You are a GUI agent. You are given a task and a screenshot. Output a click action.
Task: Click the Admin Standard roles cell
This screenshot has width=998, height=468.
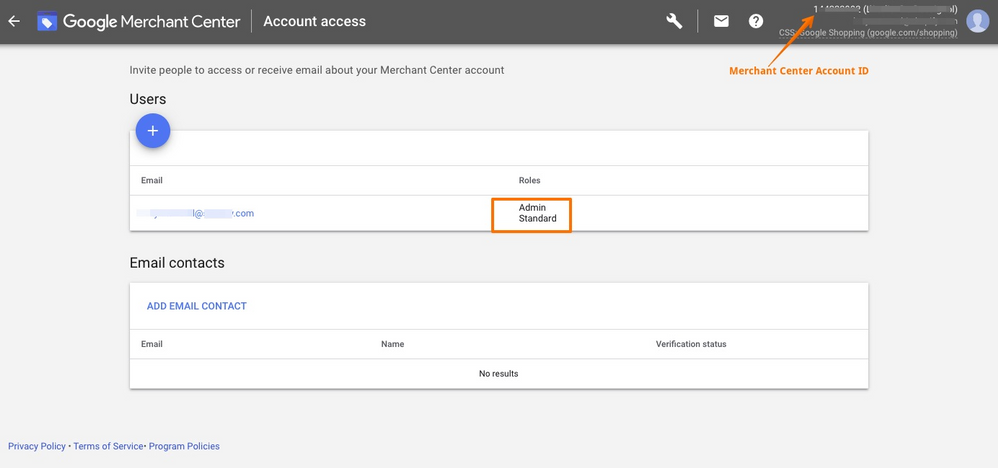click(531, 213)
